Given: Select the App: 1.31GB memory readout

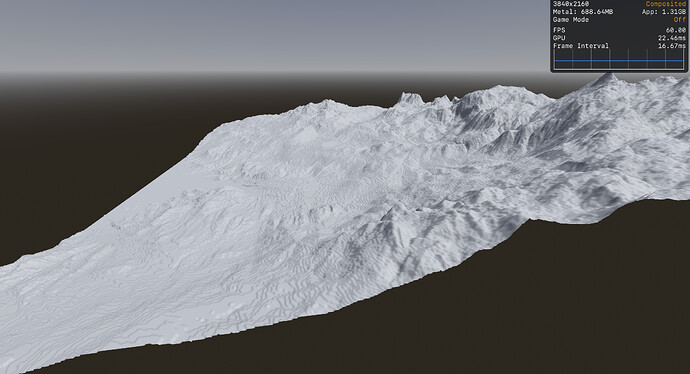Looking at the screenshot, I should coord(664,11).
